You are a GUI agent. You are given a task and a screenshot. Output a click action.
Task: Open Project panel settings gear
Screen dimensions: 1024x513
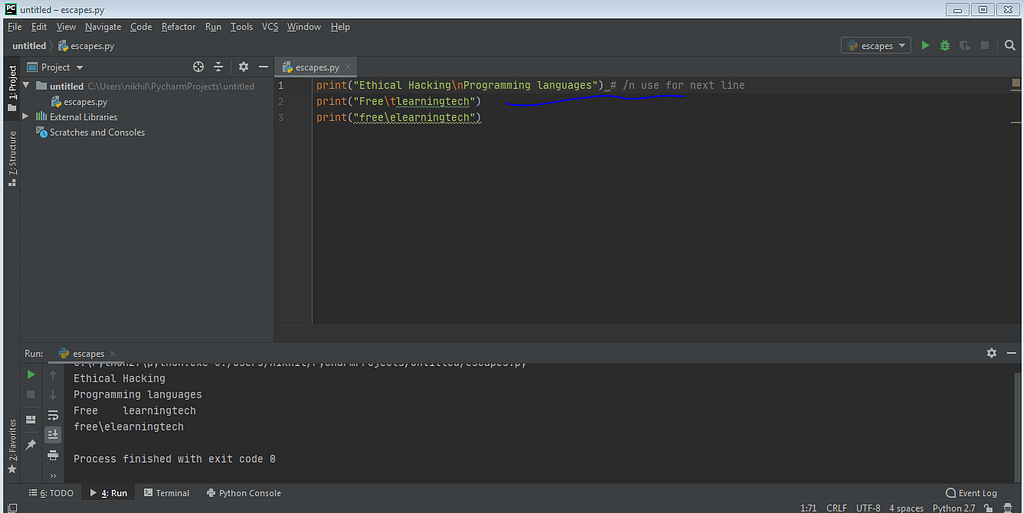[243, 67]
